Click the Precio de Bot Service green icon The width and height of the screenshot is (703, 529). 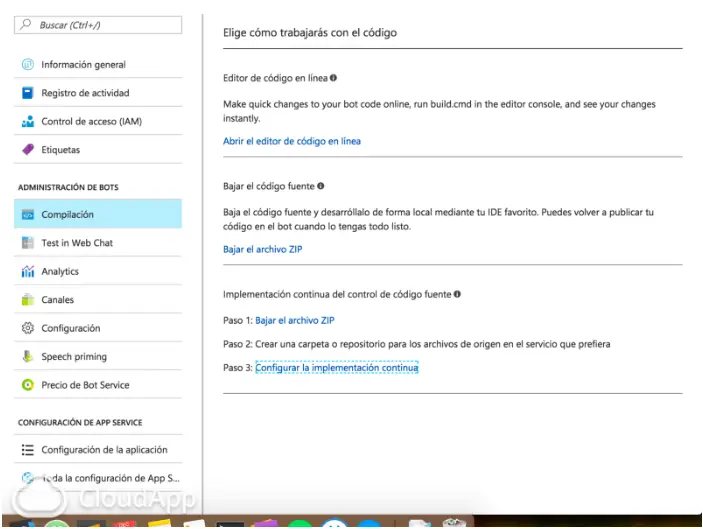coord(28,385)
